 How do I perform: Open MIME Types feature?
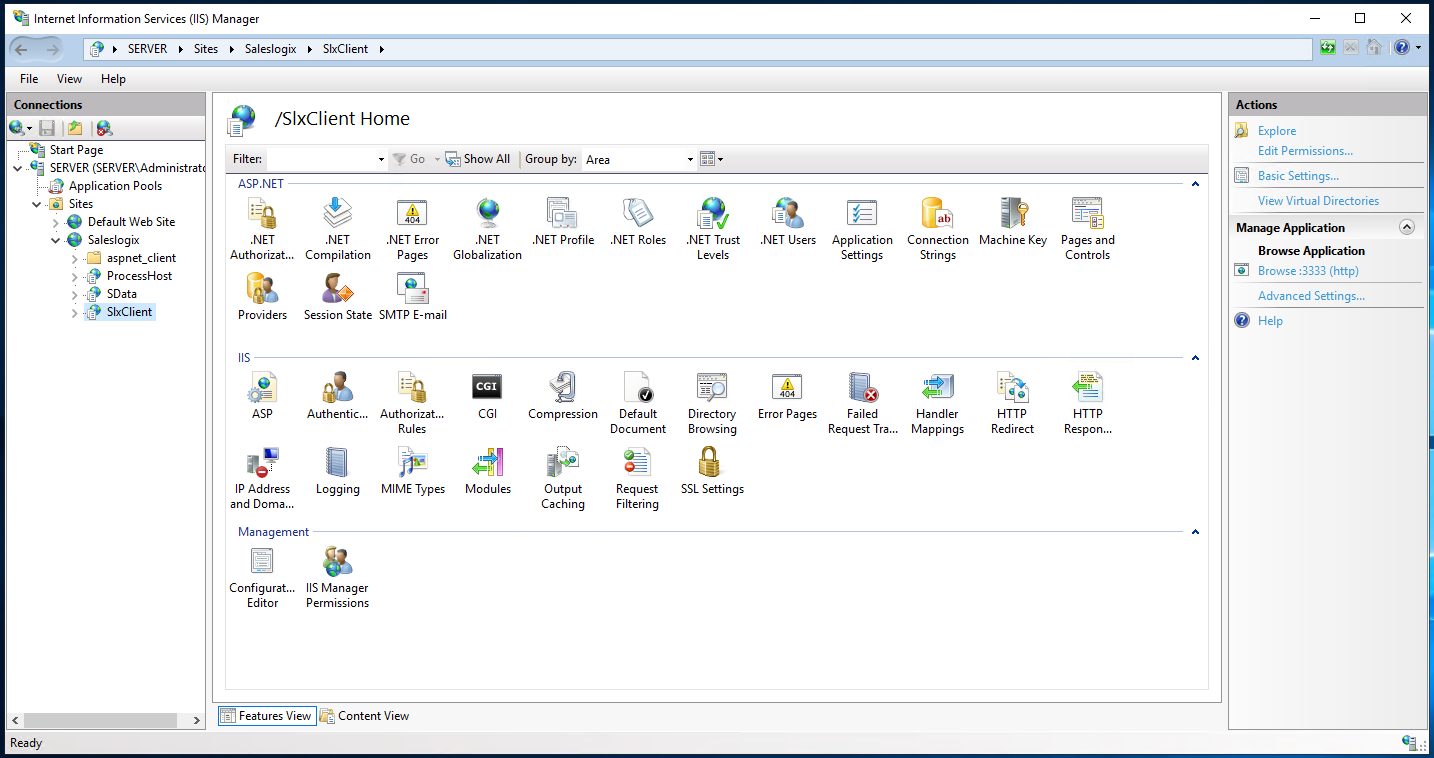coord(412,471)
